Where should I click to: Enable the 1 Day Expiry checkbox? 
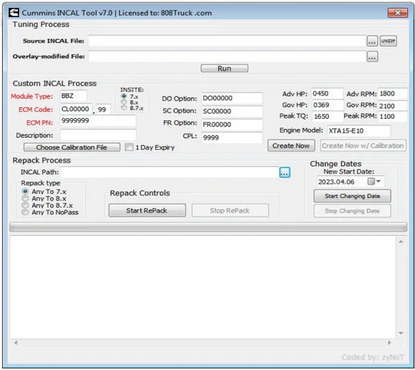[129, 147]
